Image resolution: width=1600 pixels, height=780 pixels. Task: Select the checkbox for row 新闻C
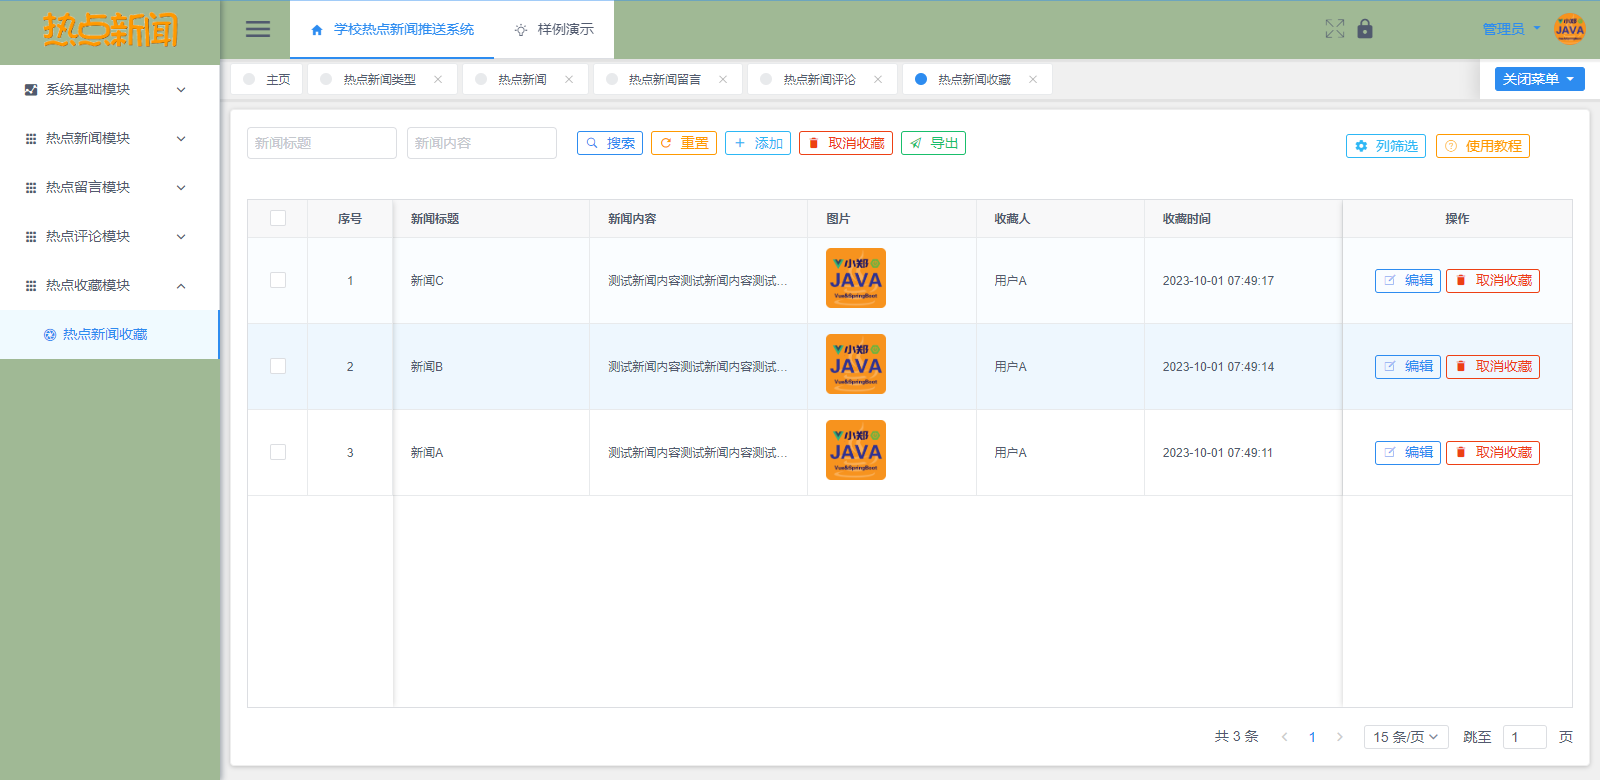click(278, 280)
